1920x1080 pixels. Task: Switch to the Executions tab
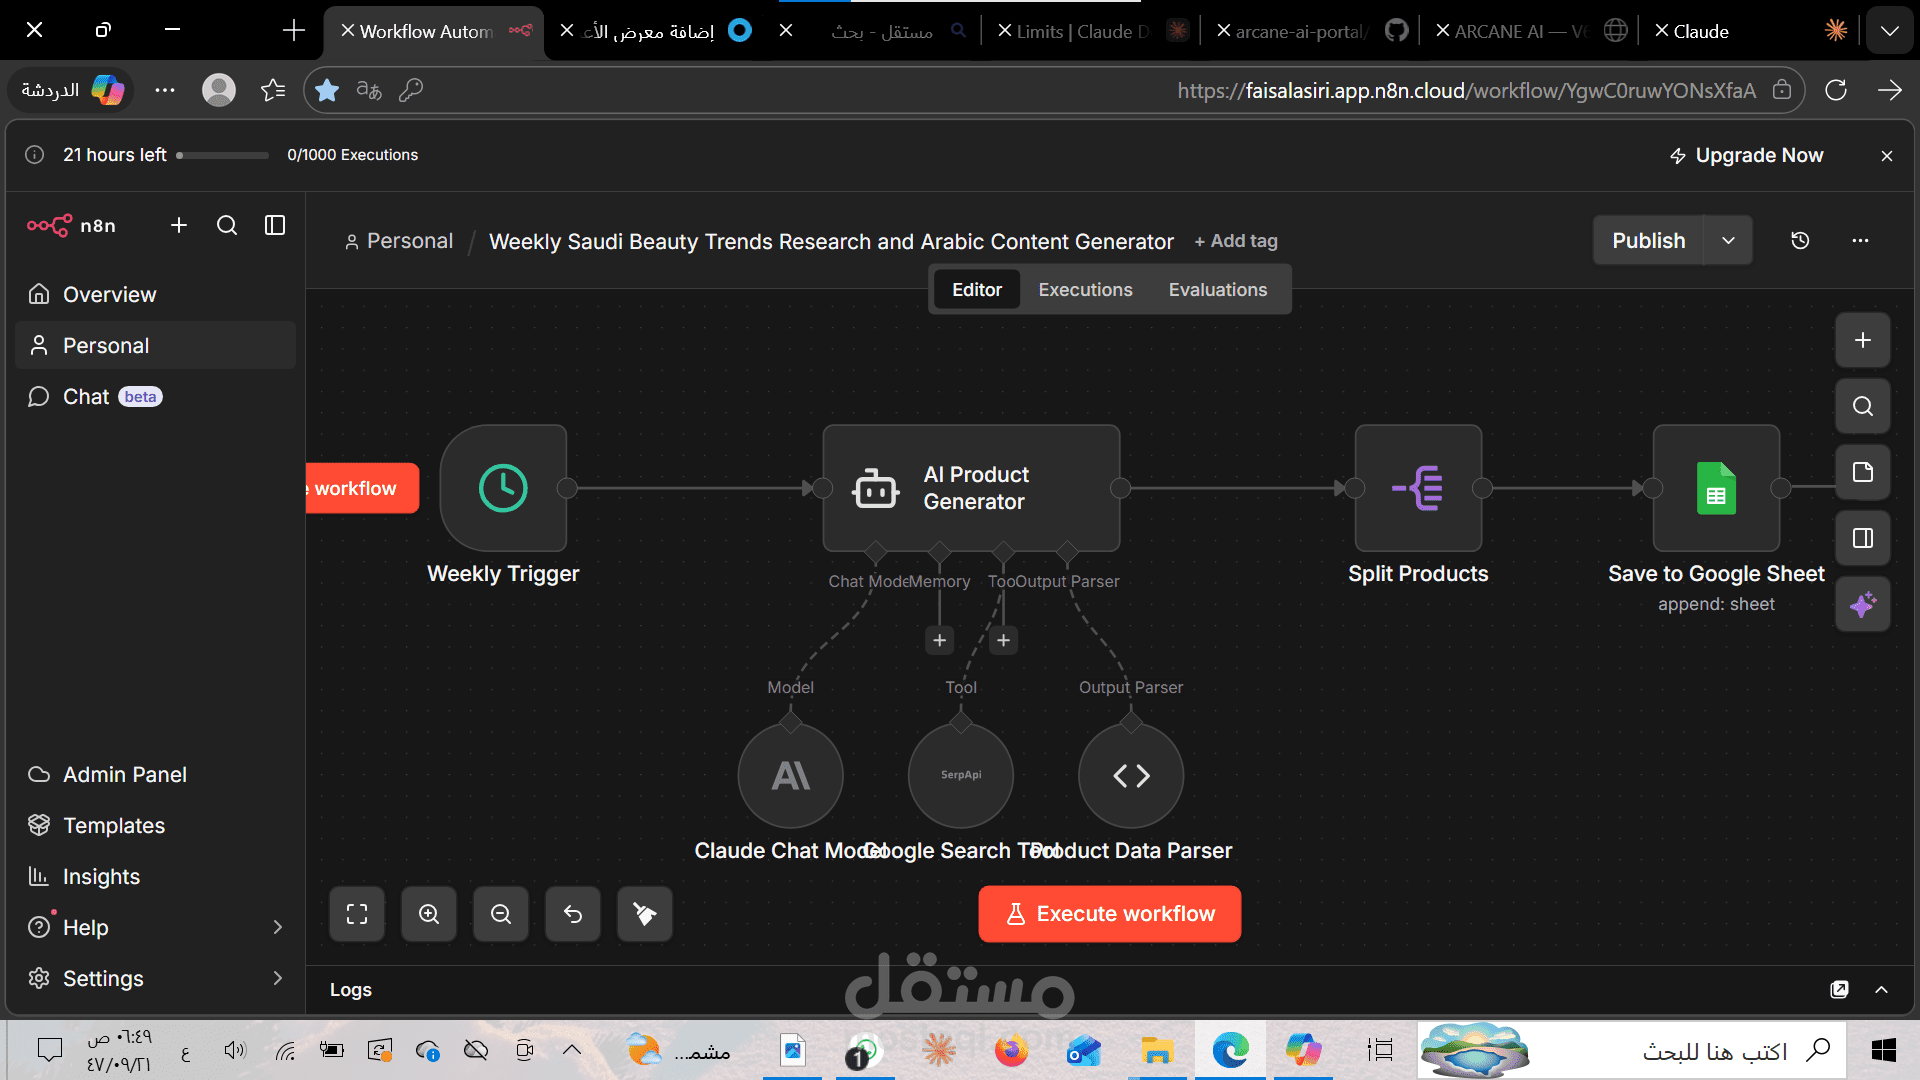[x=1085, y=289]
